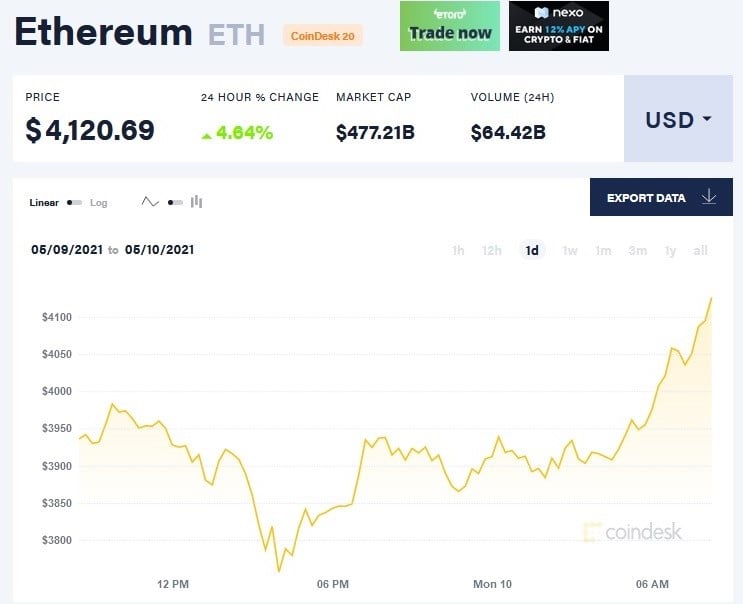This screenshot has width=743, height=604.
Task: Click the download arrow on Export Data
Action: [709, 197]
